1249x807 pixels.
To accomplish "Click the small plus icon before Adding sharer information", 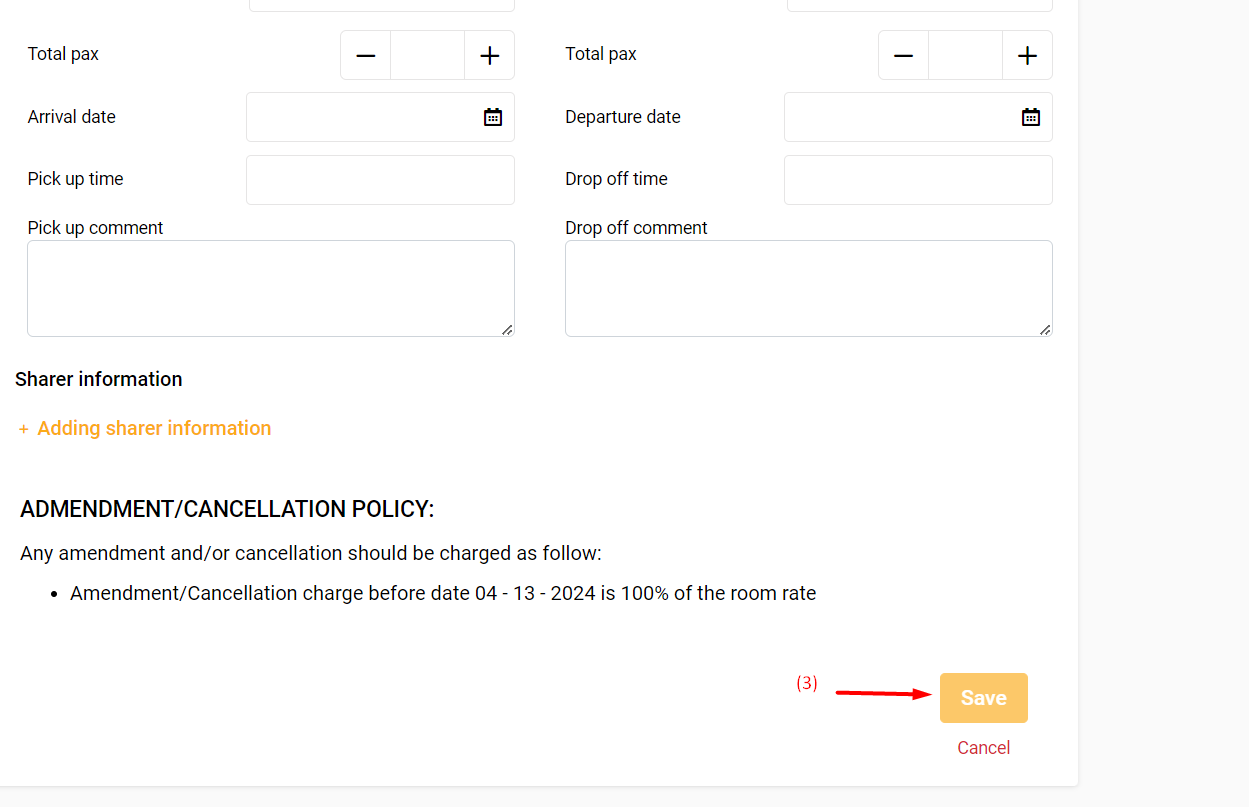I will point(23,429).
